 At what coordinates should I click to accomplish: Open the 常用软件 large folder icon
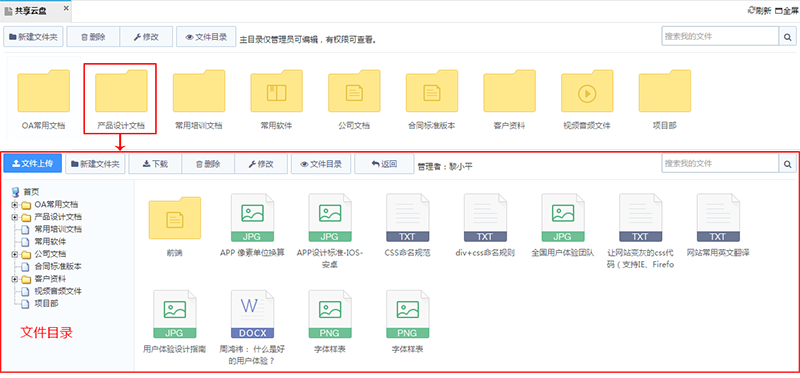tap(277, 90)
